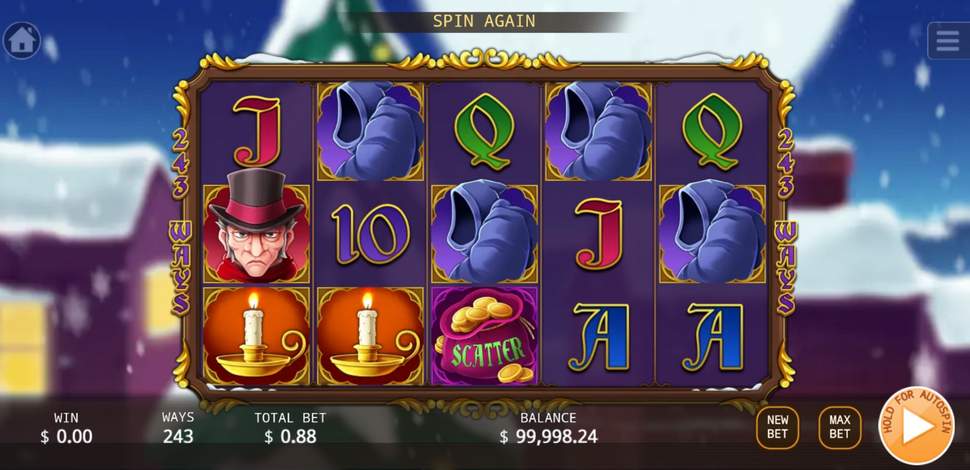
Task: Click the green Q in fifth reel
Action: [x=711, y=131]
